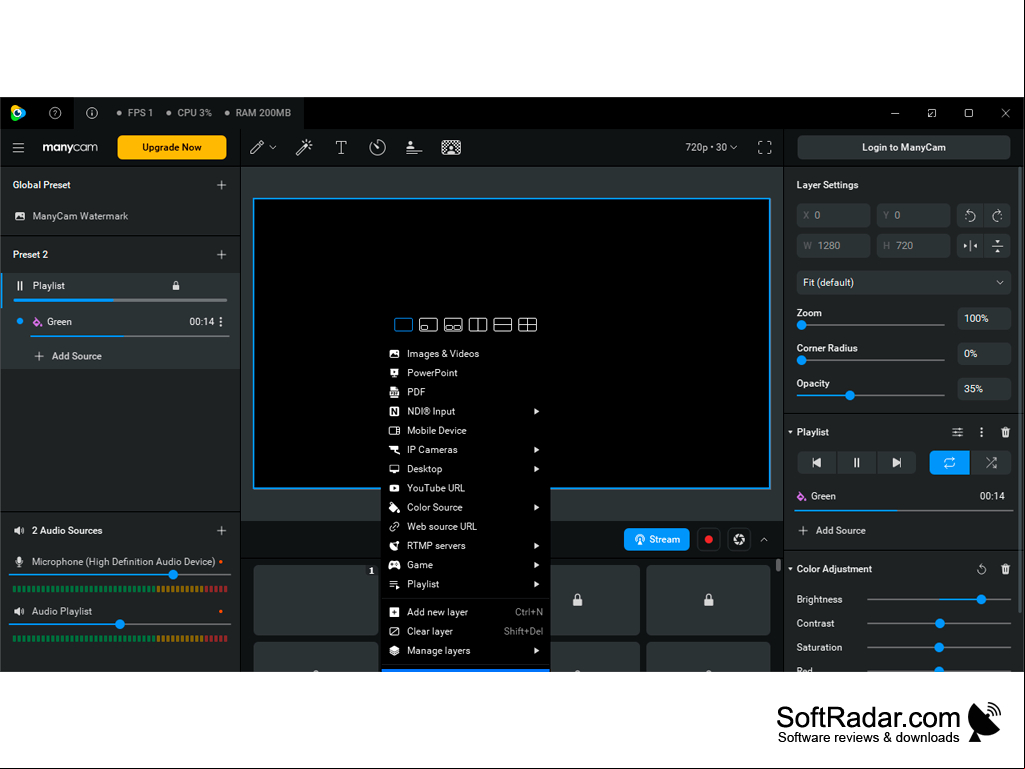Select YouTube URL menu entry

click(465, 488)
